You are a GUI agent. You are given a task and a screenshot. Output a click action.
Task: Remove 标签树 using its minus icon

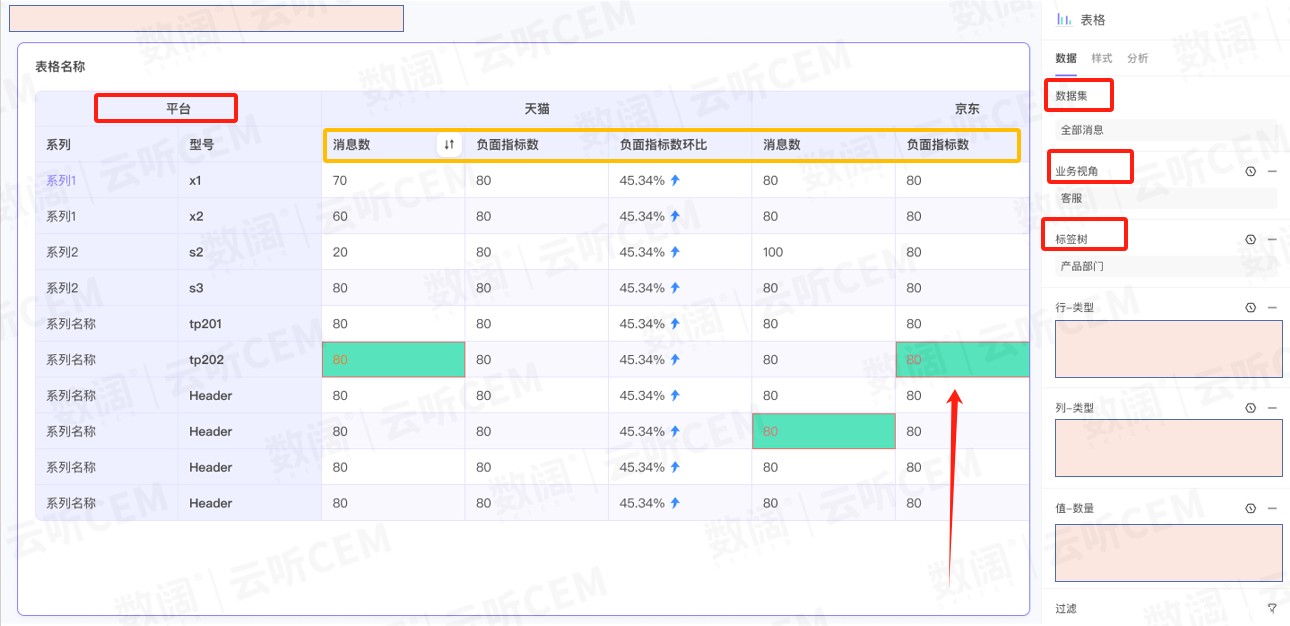coord(1272,240)
